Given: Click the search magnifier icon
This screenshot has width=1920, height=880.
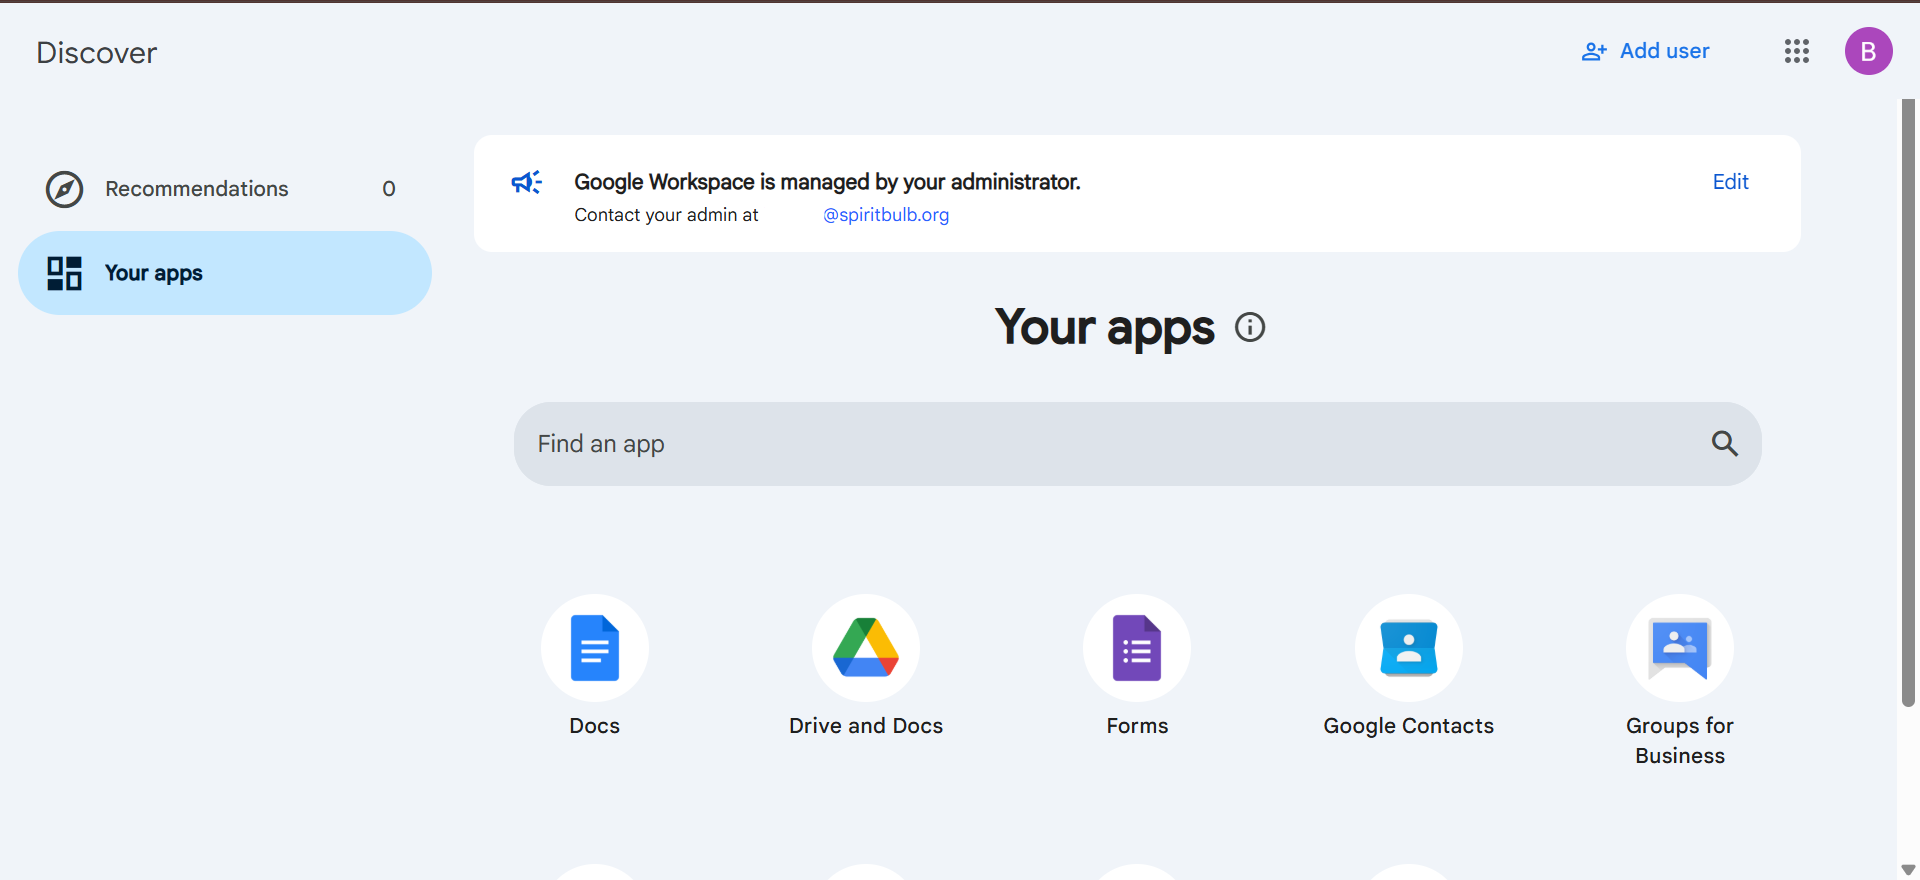Looking at the screenshot, I should [x=1724, y=443].
